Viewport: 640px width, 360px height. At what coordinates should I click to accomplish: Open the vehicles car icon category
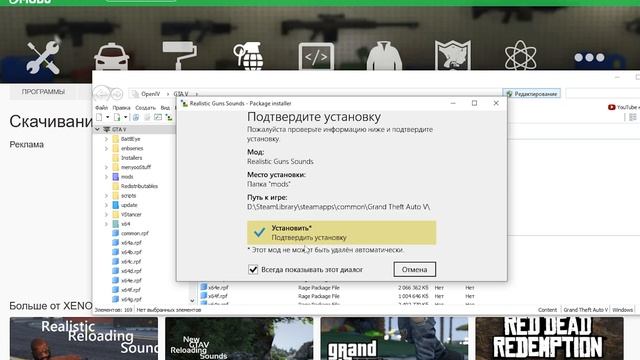point(111,56)
